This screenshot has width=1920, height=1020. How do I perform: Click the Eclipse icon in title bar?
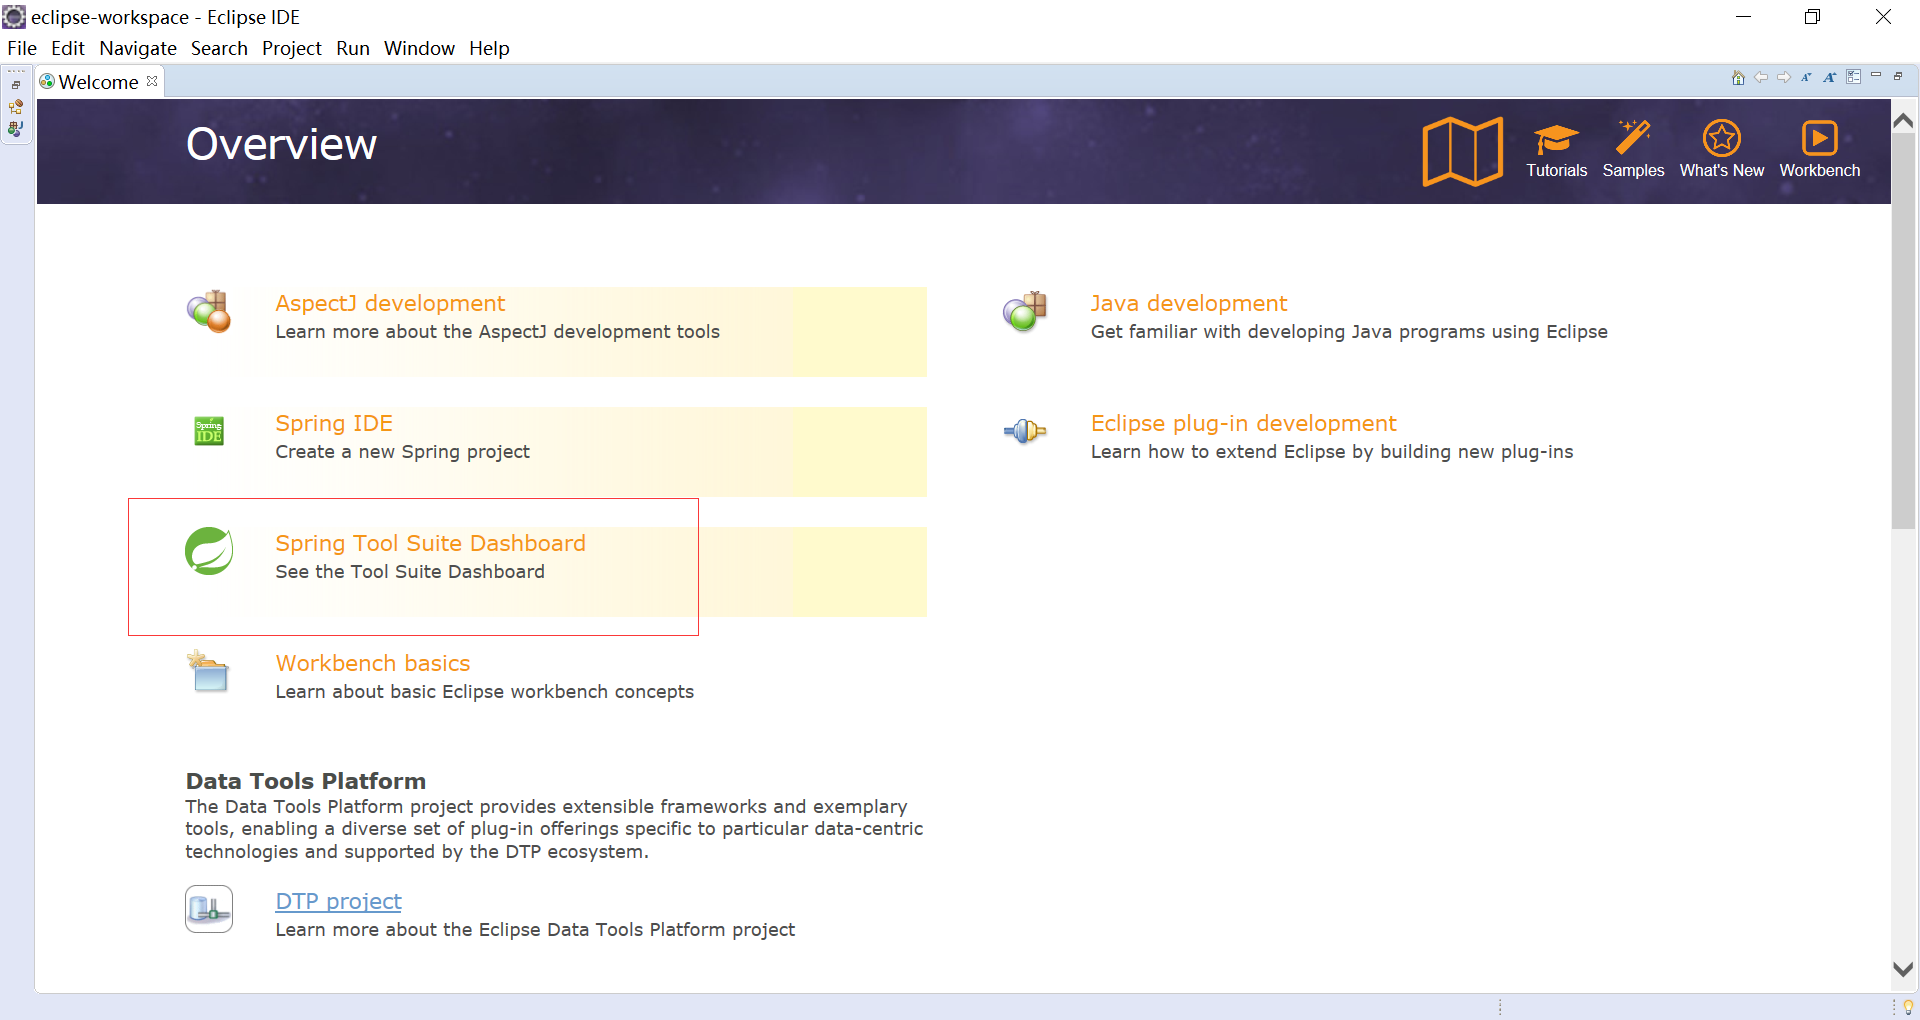pos(14,17)
